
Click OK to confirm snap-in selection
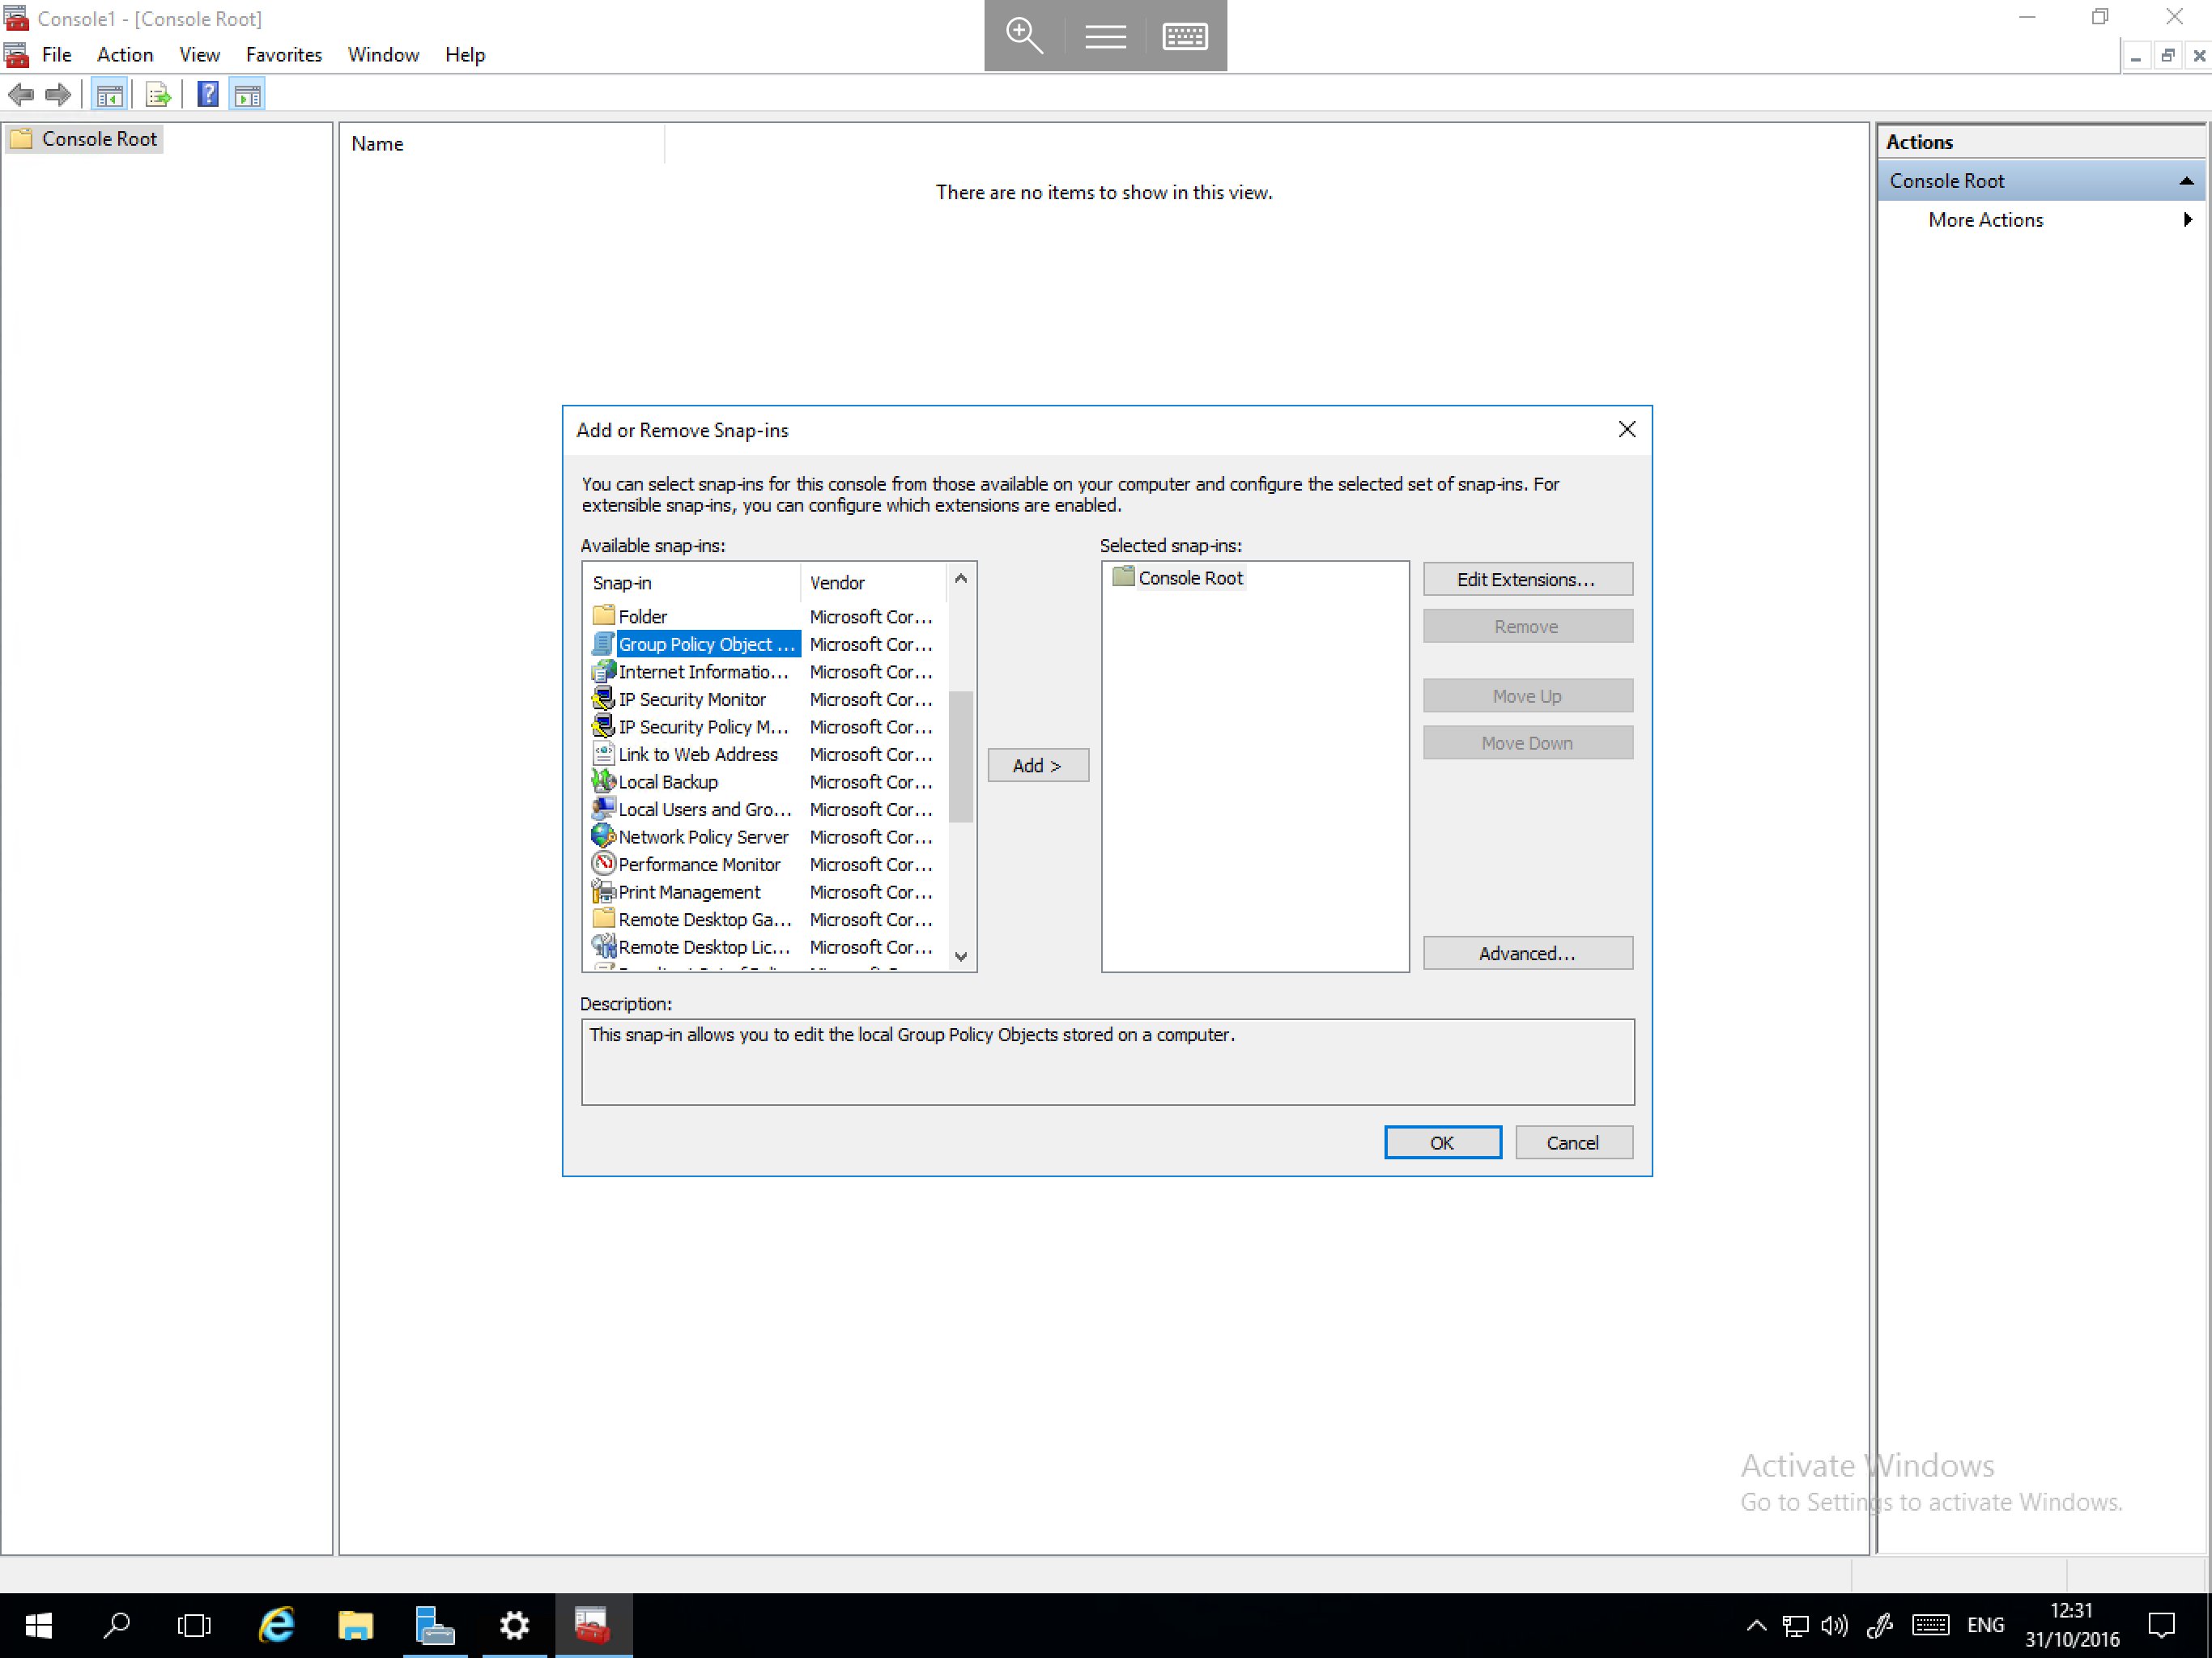pyautogui.click(x=1442, y=1141)
